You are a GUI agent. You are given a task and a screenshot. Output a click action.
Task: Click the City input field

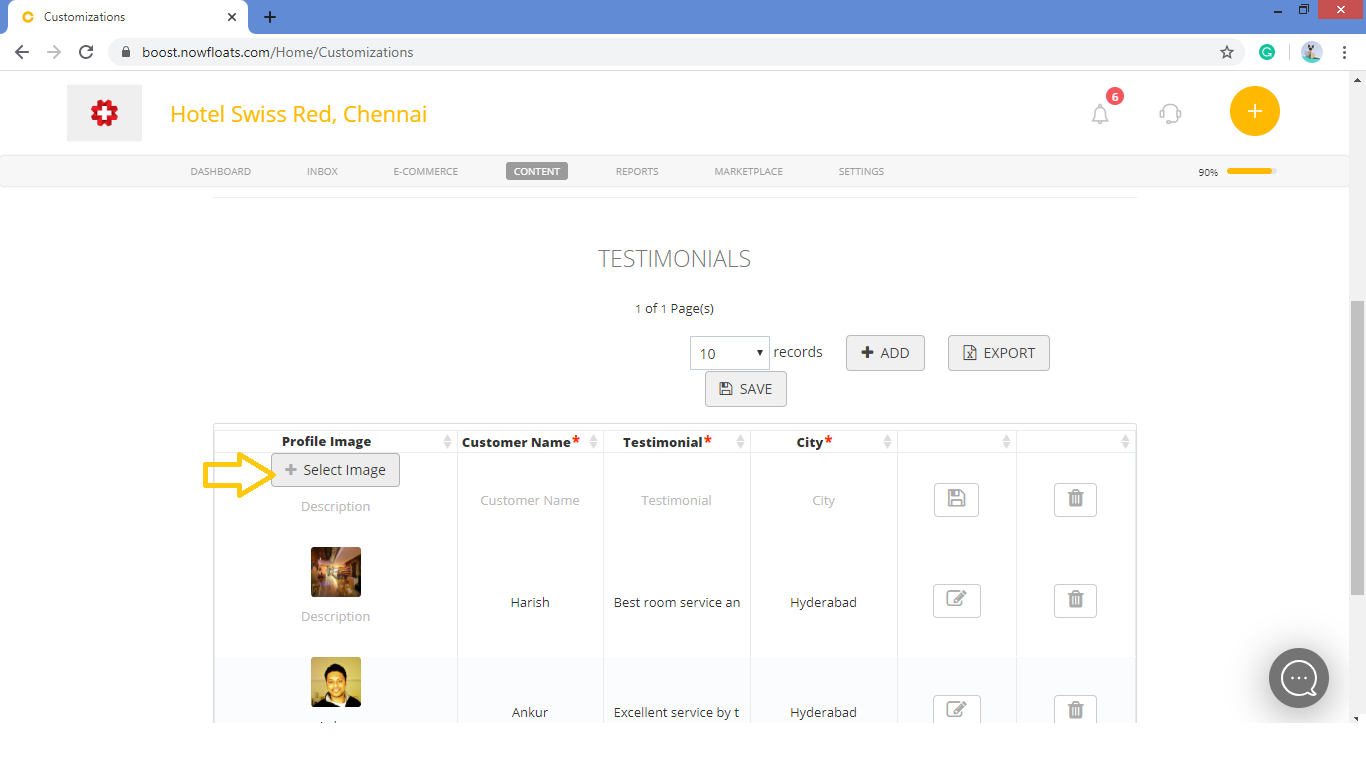(824, 500)
